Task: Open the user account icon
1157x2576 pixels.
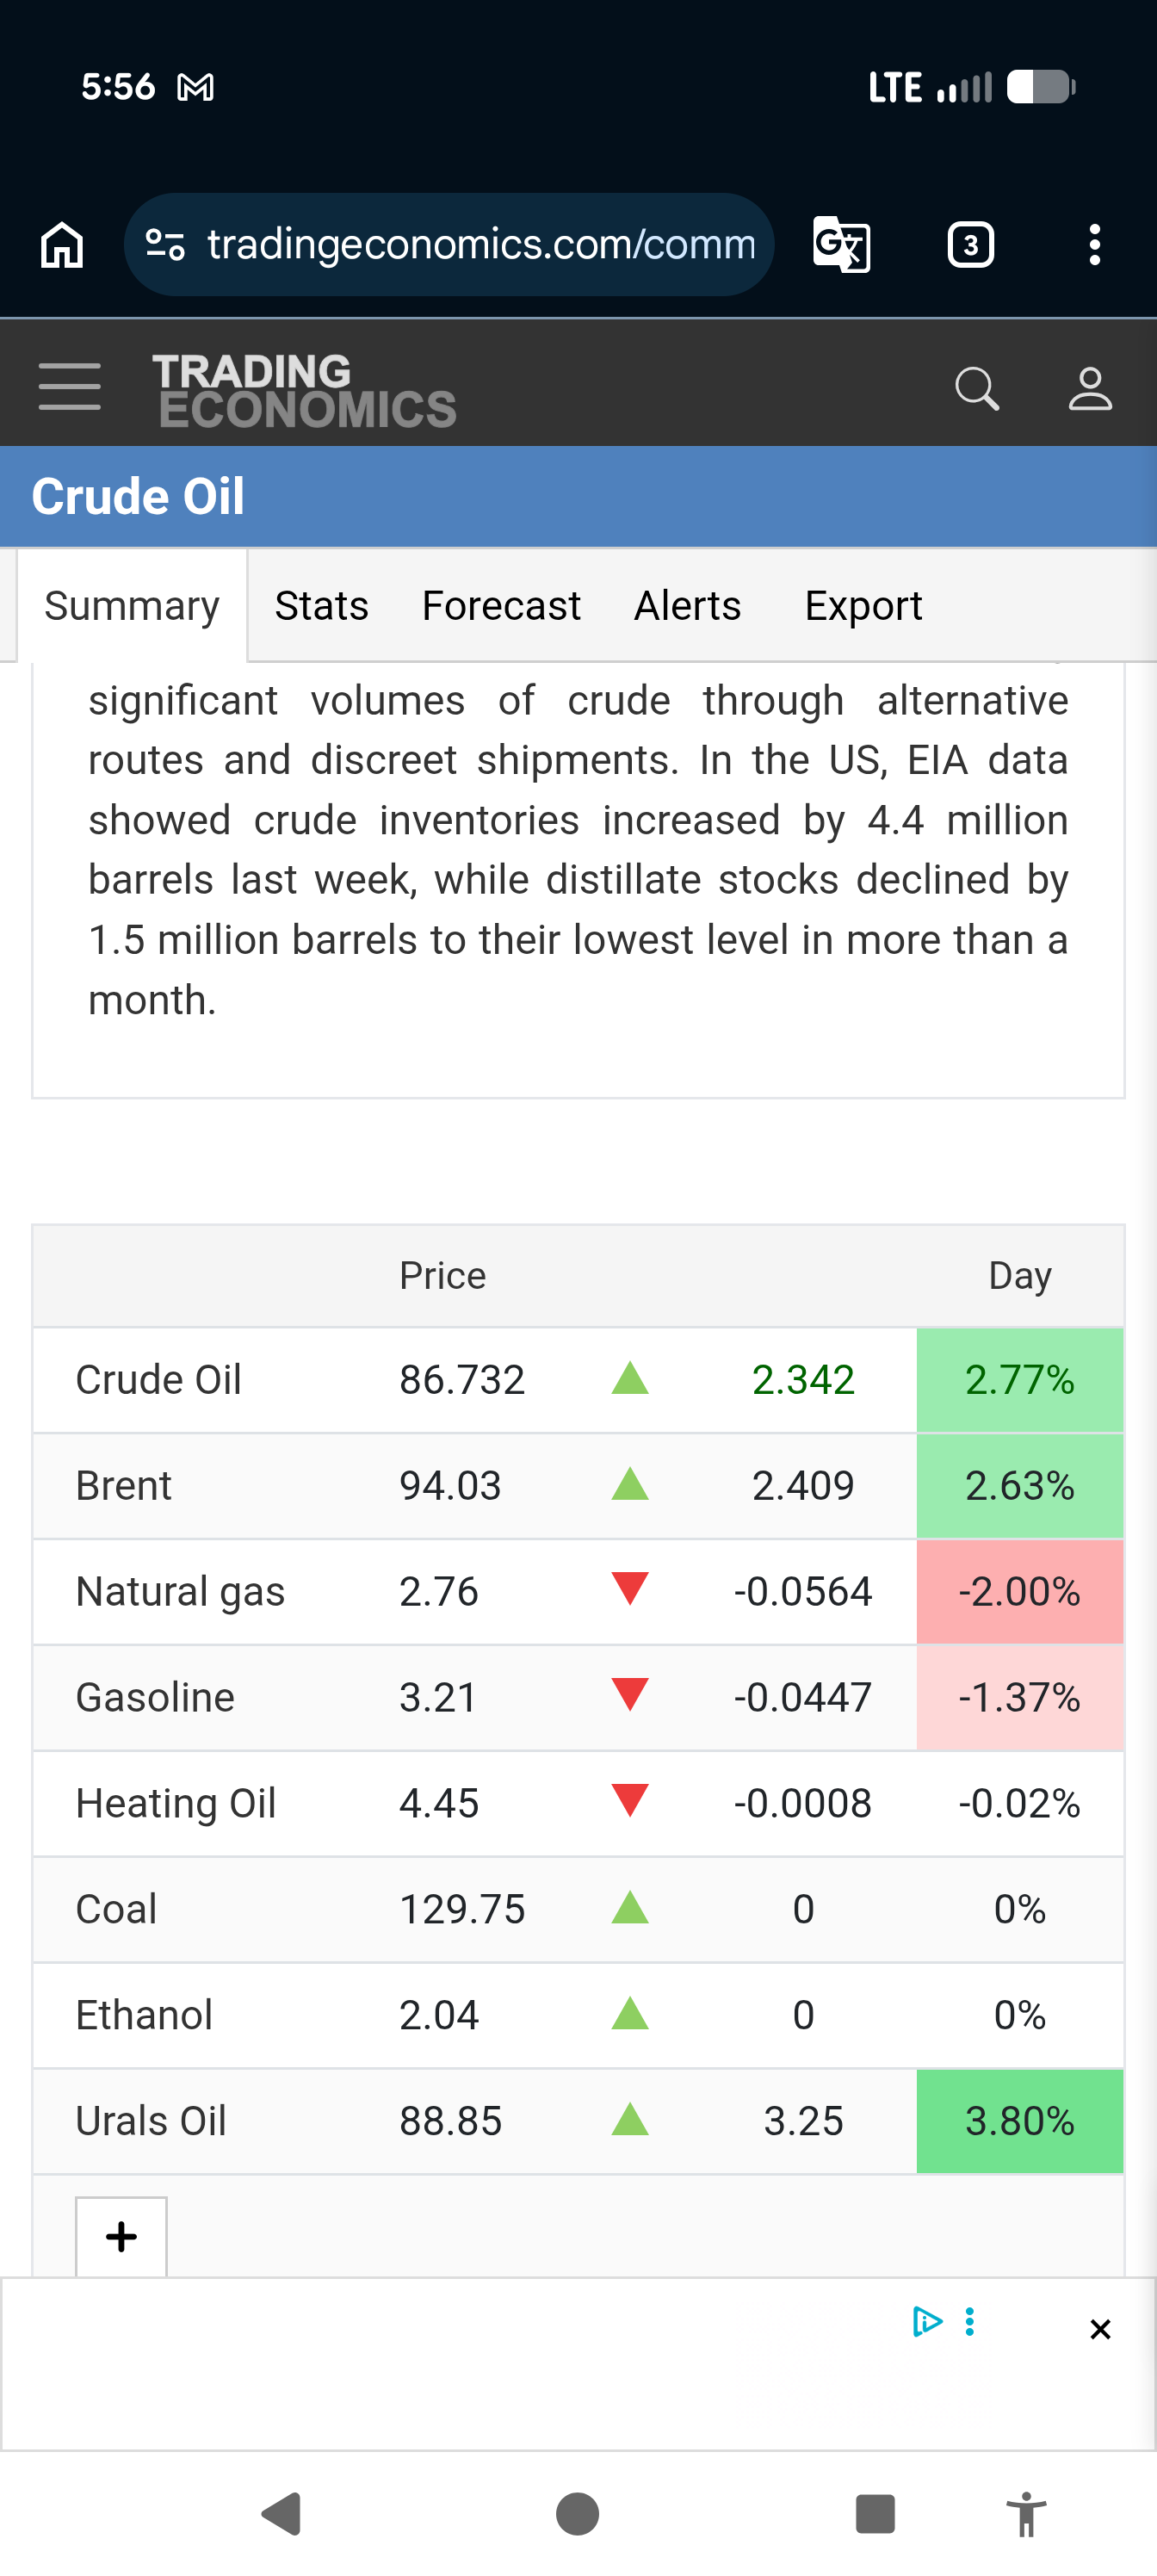Action: 1090,389
